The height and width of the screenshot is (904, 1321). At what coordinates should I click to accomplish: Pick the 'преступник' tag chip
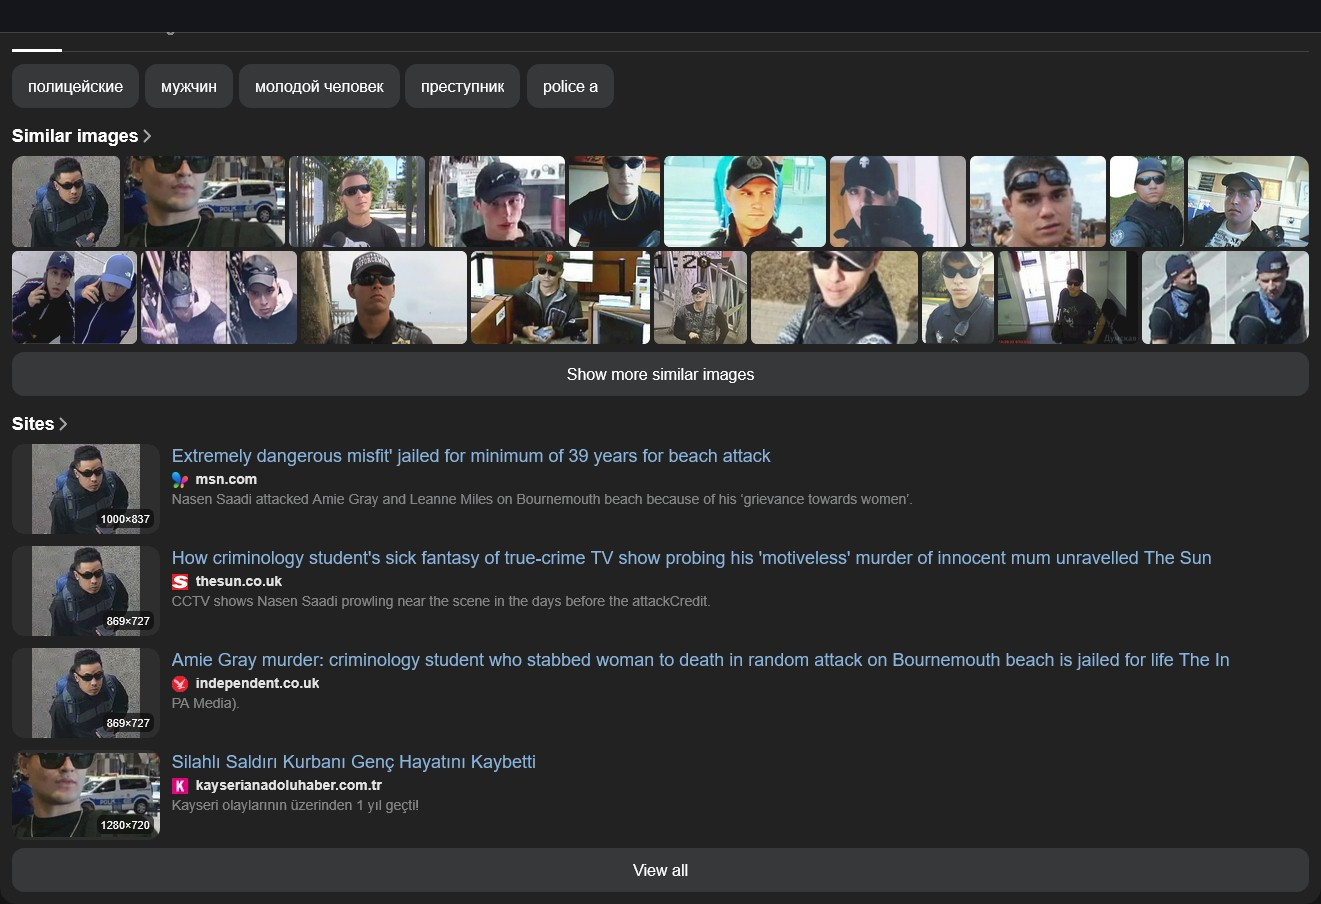pyautogui.click(x=462, y=87)
